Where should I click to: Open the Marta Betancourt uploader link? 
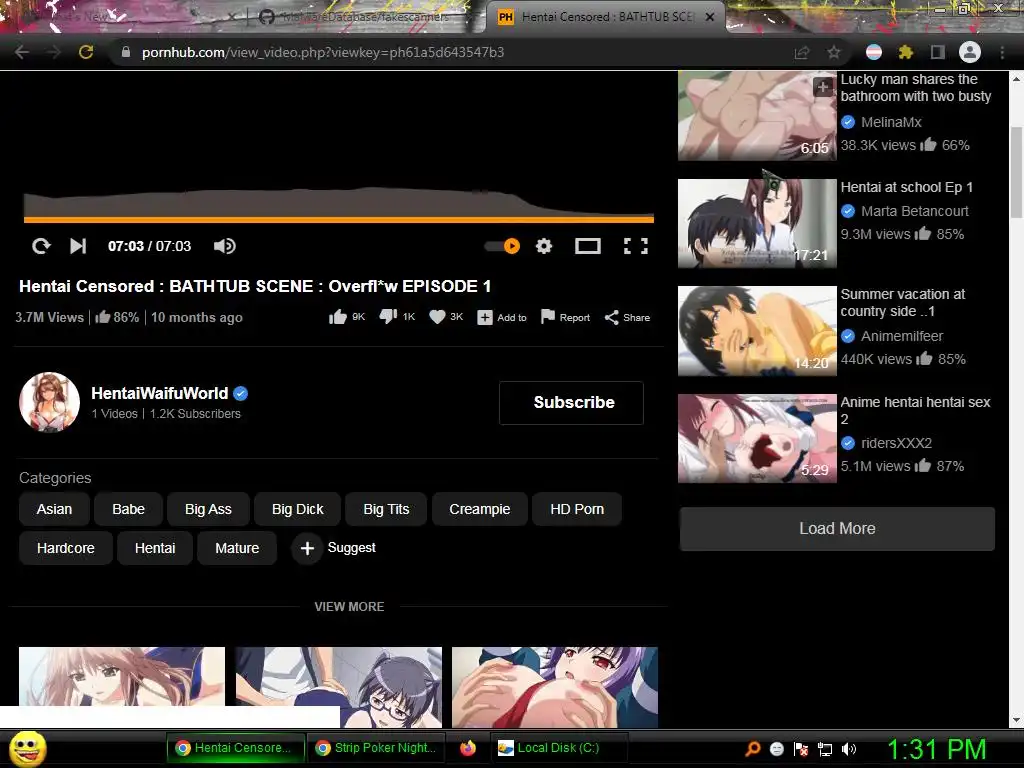click(x=914, y=211)
